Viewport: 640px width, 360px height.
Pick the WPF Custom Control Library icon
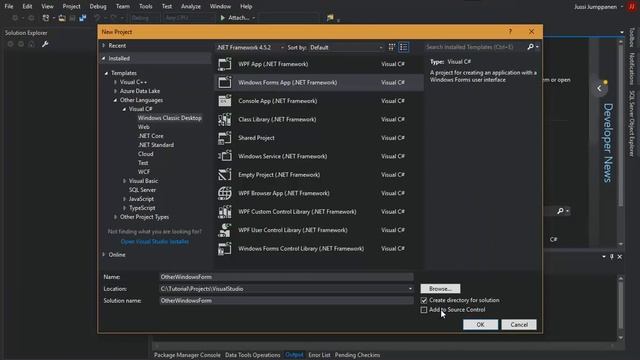point(224,211)
